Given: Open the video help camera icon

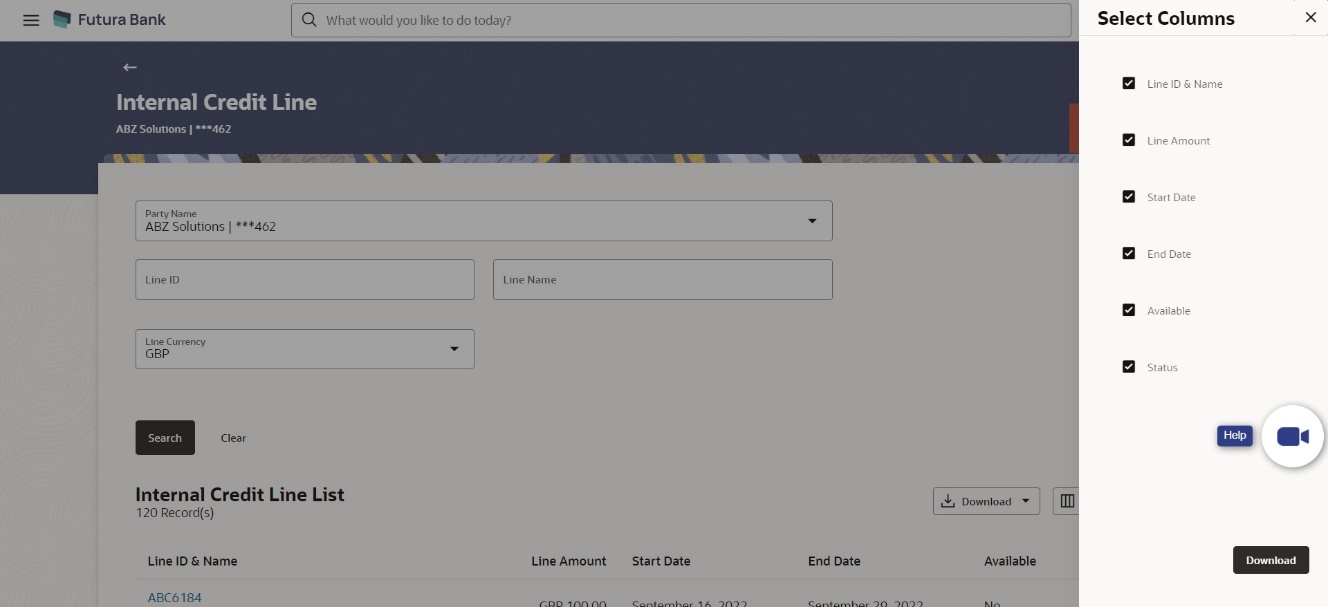Looking at the screenshot, I should pos(1293,436).
